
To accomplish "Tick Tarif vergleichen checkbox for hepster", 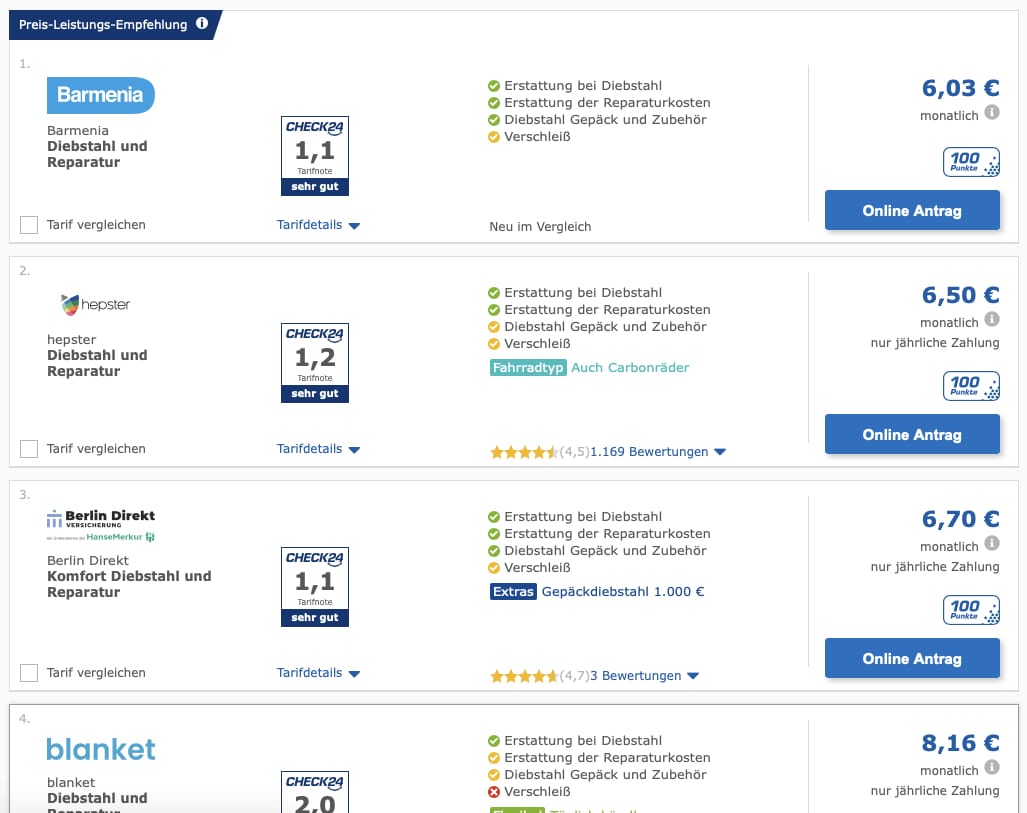I will [x=29, y=449].
